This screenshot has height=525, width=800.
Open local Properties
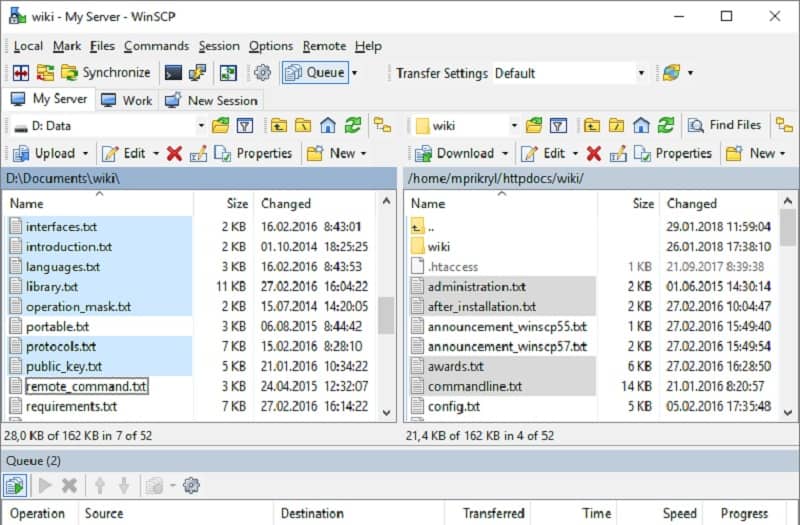pyautogui.click(x=253, y=154)
